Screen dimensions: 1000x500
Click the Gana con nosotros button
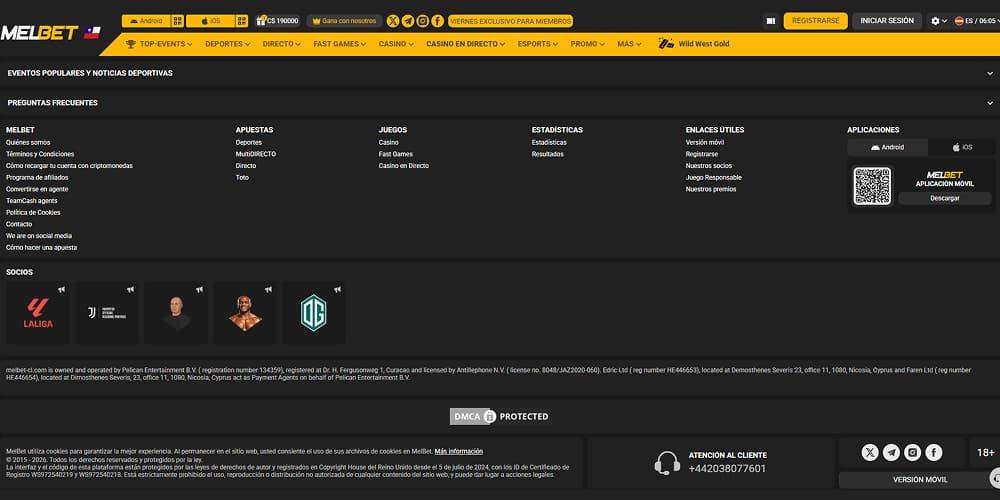click(x=344, y=21)
